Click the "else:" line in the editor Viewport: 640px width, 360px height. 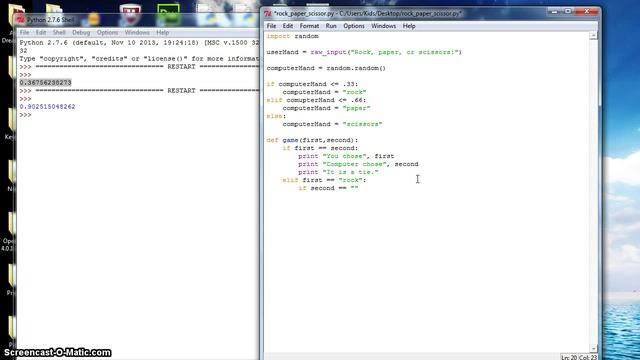pos(276,116)
